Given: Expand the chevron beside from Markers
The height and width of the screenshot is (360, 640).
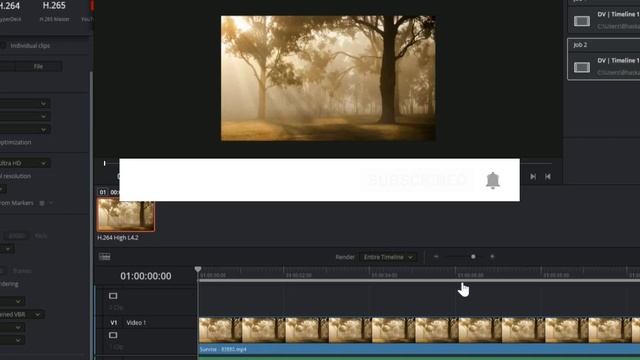Looking at the screenshot, I should [x=51, y=203].
